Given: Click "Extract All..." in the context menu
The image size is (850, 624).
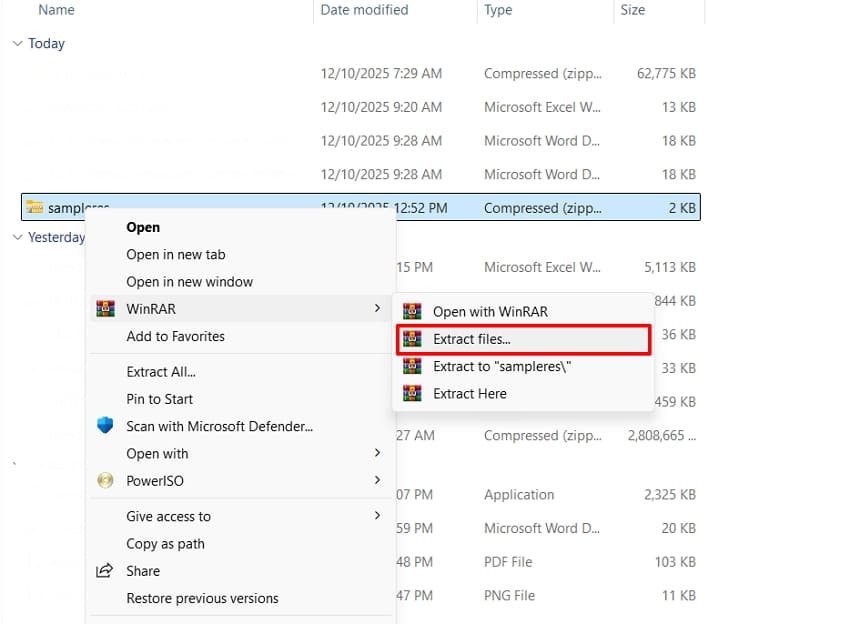Looking at the screenshot, I should pos(163,371).
